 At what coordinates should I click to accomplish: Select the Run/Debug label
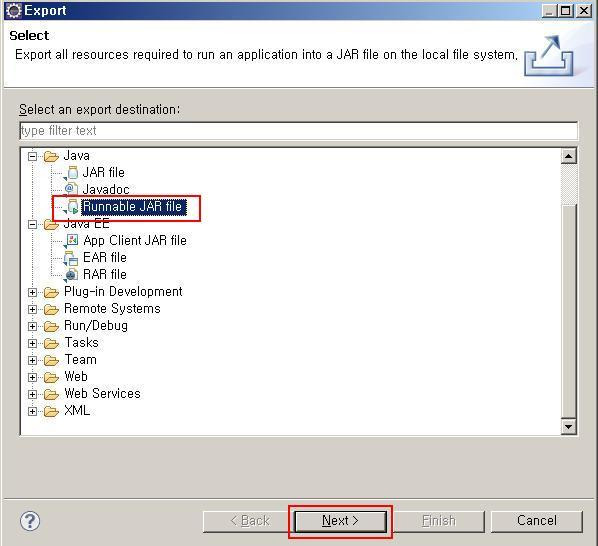pyautogui.click(x=96, y=326)
